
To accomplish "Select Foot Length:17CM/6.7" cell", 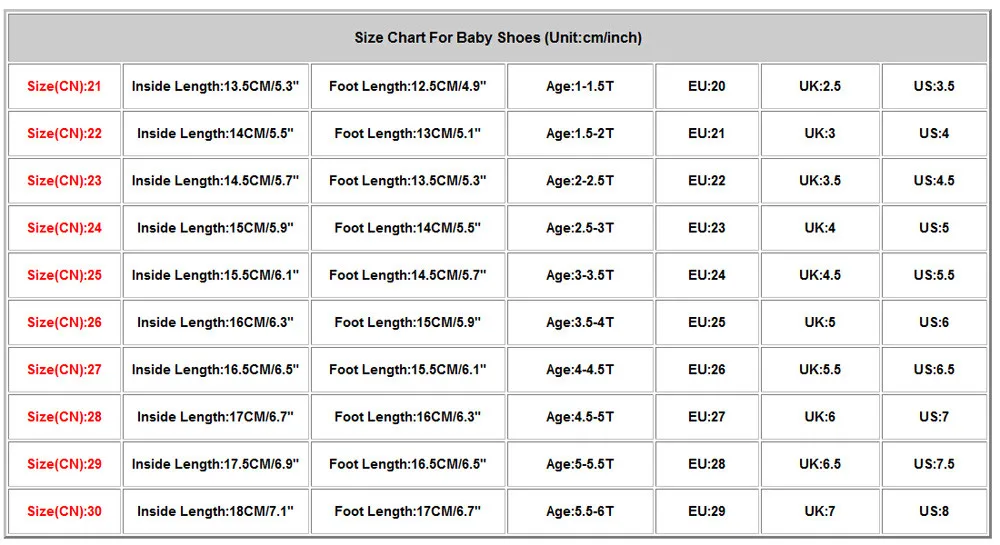I will [407, 511].
